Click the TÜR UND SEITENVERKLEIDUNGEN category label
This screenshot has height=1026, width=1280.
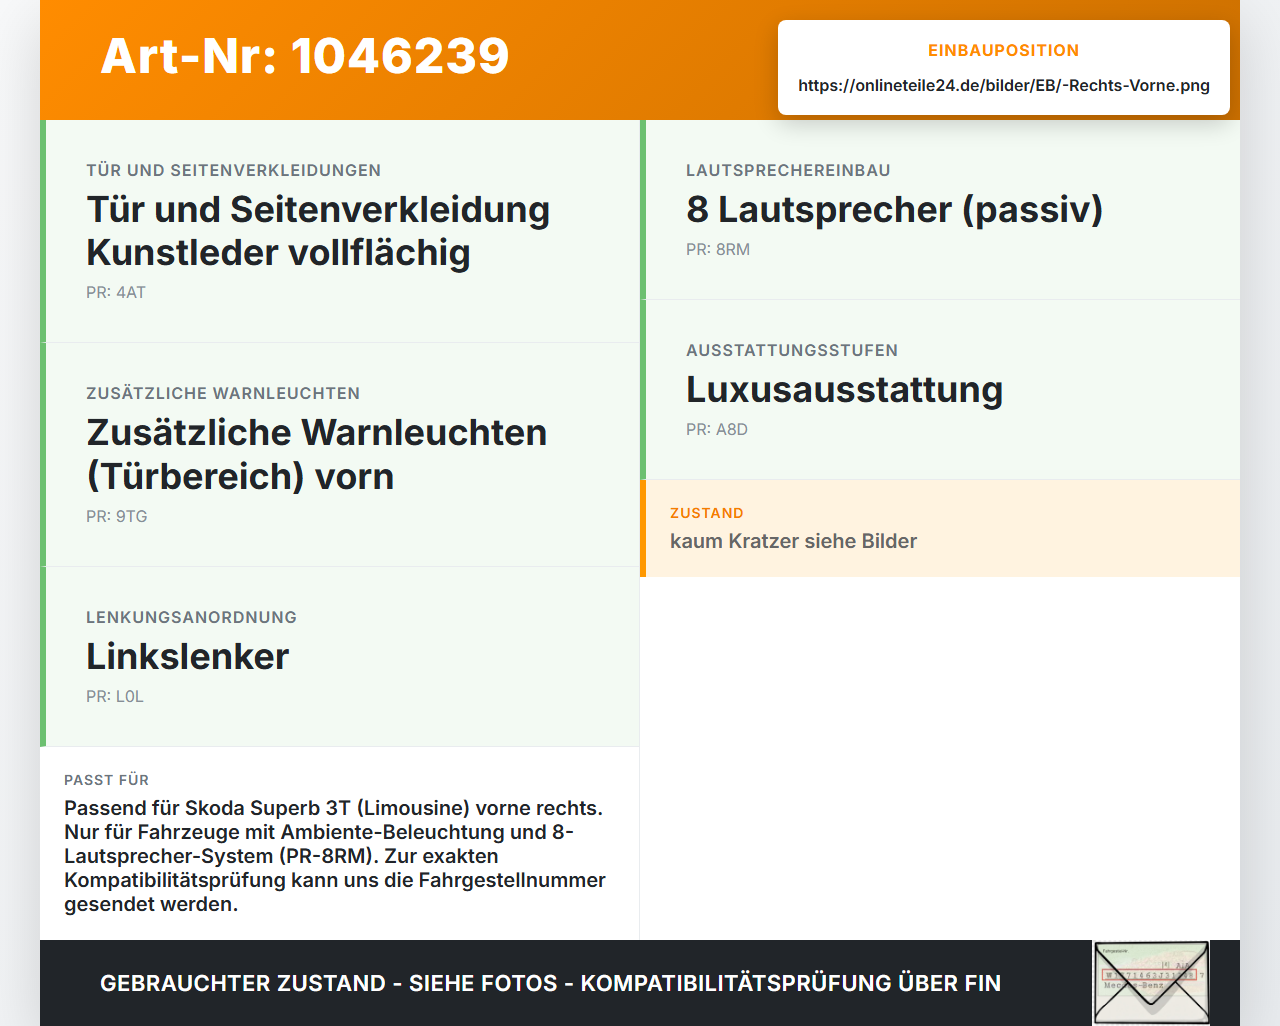coord(233,170)
